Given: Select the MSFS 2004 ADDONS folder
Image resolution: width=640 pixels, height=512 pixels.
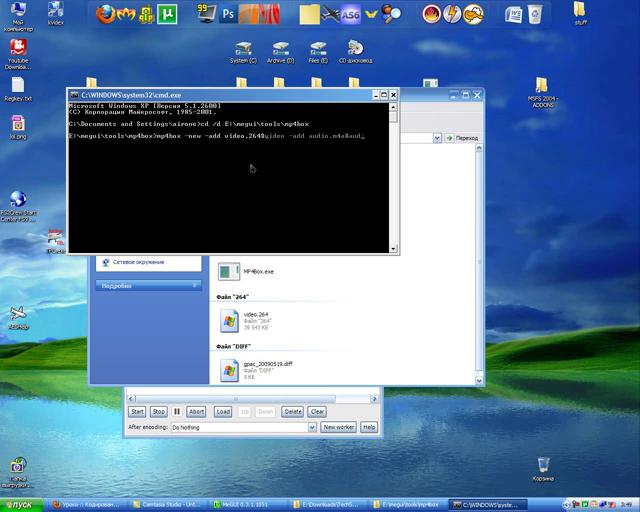Looking at the screenshot, I should tap(542, 93).
